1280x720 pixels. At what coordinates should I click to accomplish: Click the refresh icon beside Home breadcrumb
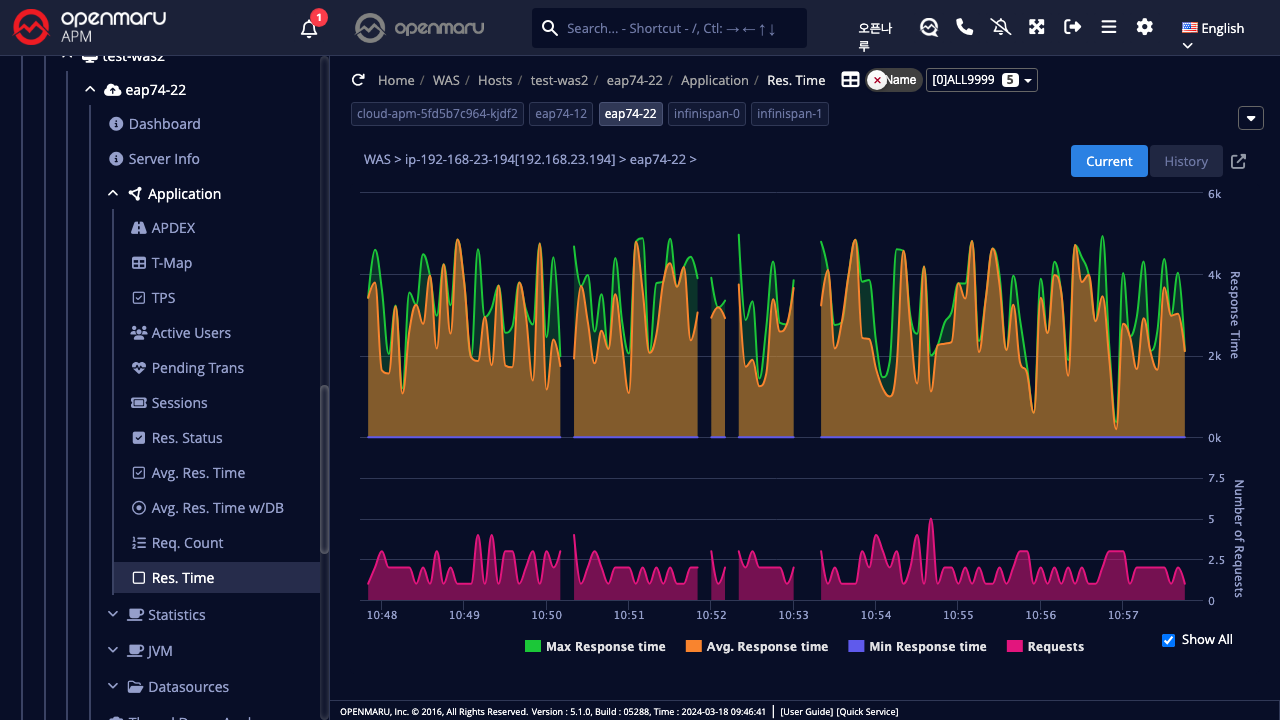point(358,80)
